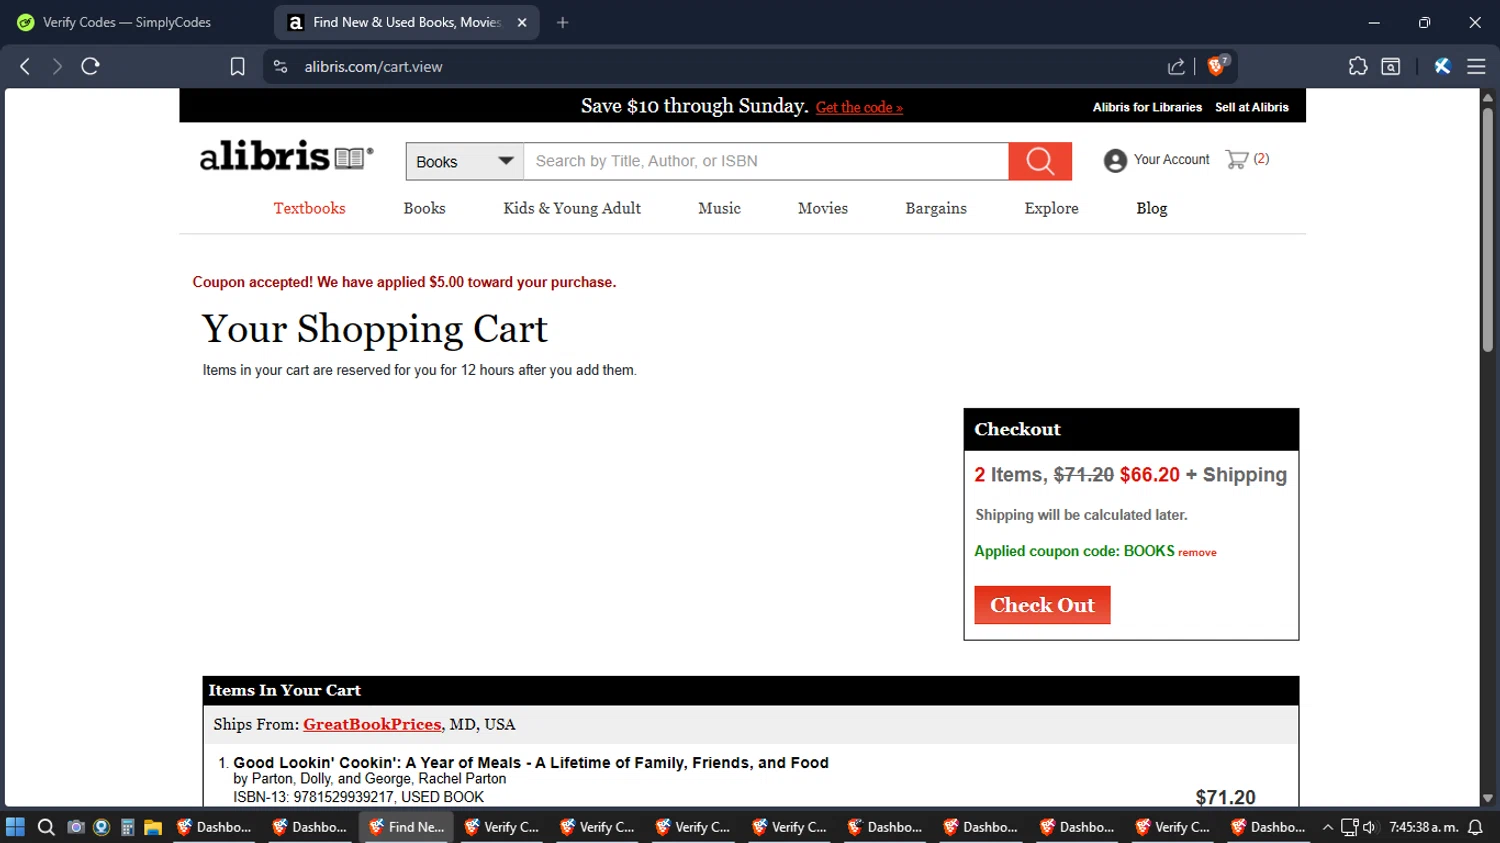Viewport: 1500px width, 843px height.
Task: Click the icon right of the extensions icon
Action: click(1390, 66)
